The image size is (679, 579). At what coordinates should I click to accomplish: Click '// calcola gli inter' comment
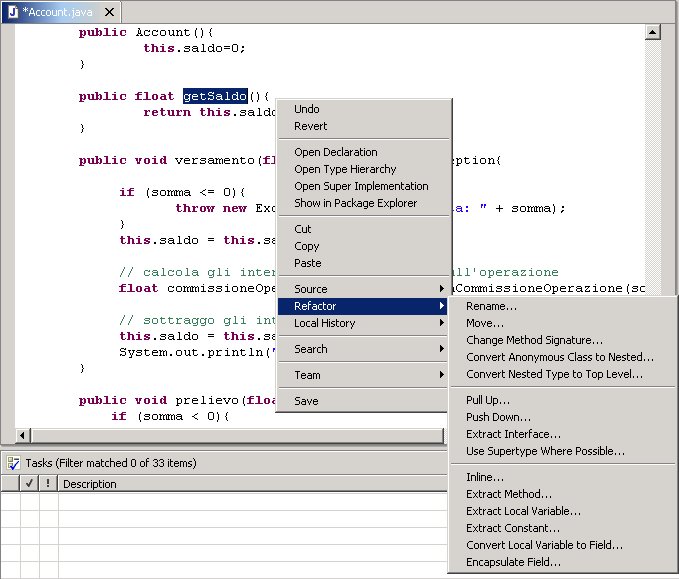(x=197, y=272)
